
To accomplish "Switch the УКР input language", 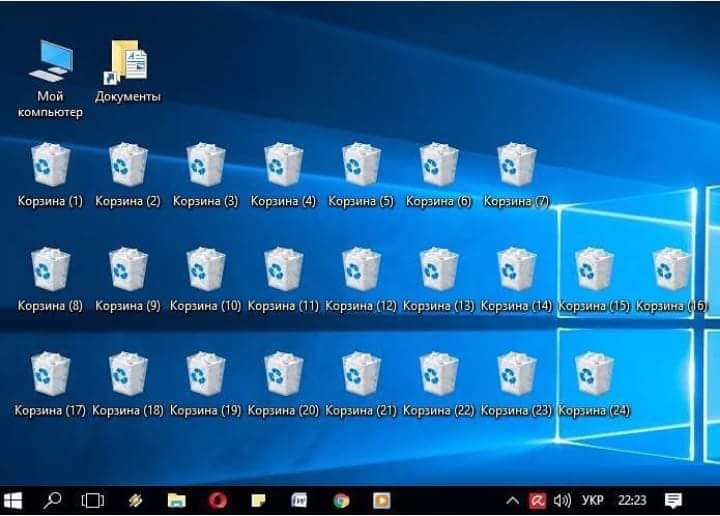I will point(593,500).
